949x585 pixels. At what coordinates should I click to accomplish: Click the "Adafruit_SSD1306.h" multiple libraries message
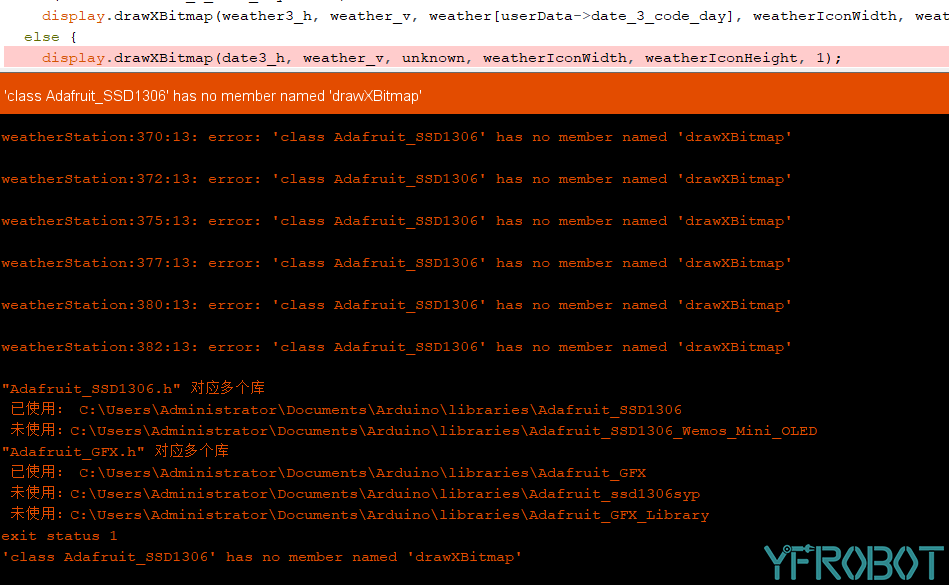[x=133, y=388]
